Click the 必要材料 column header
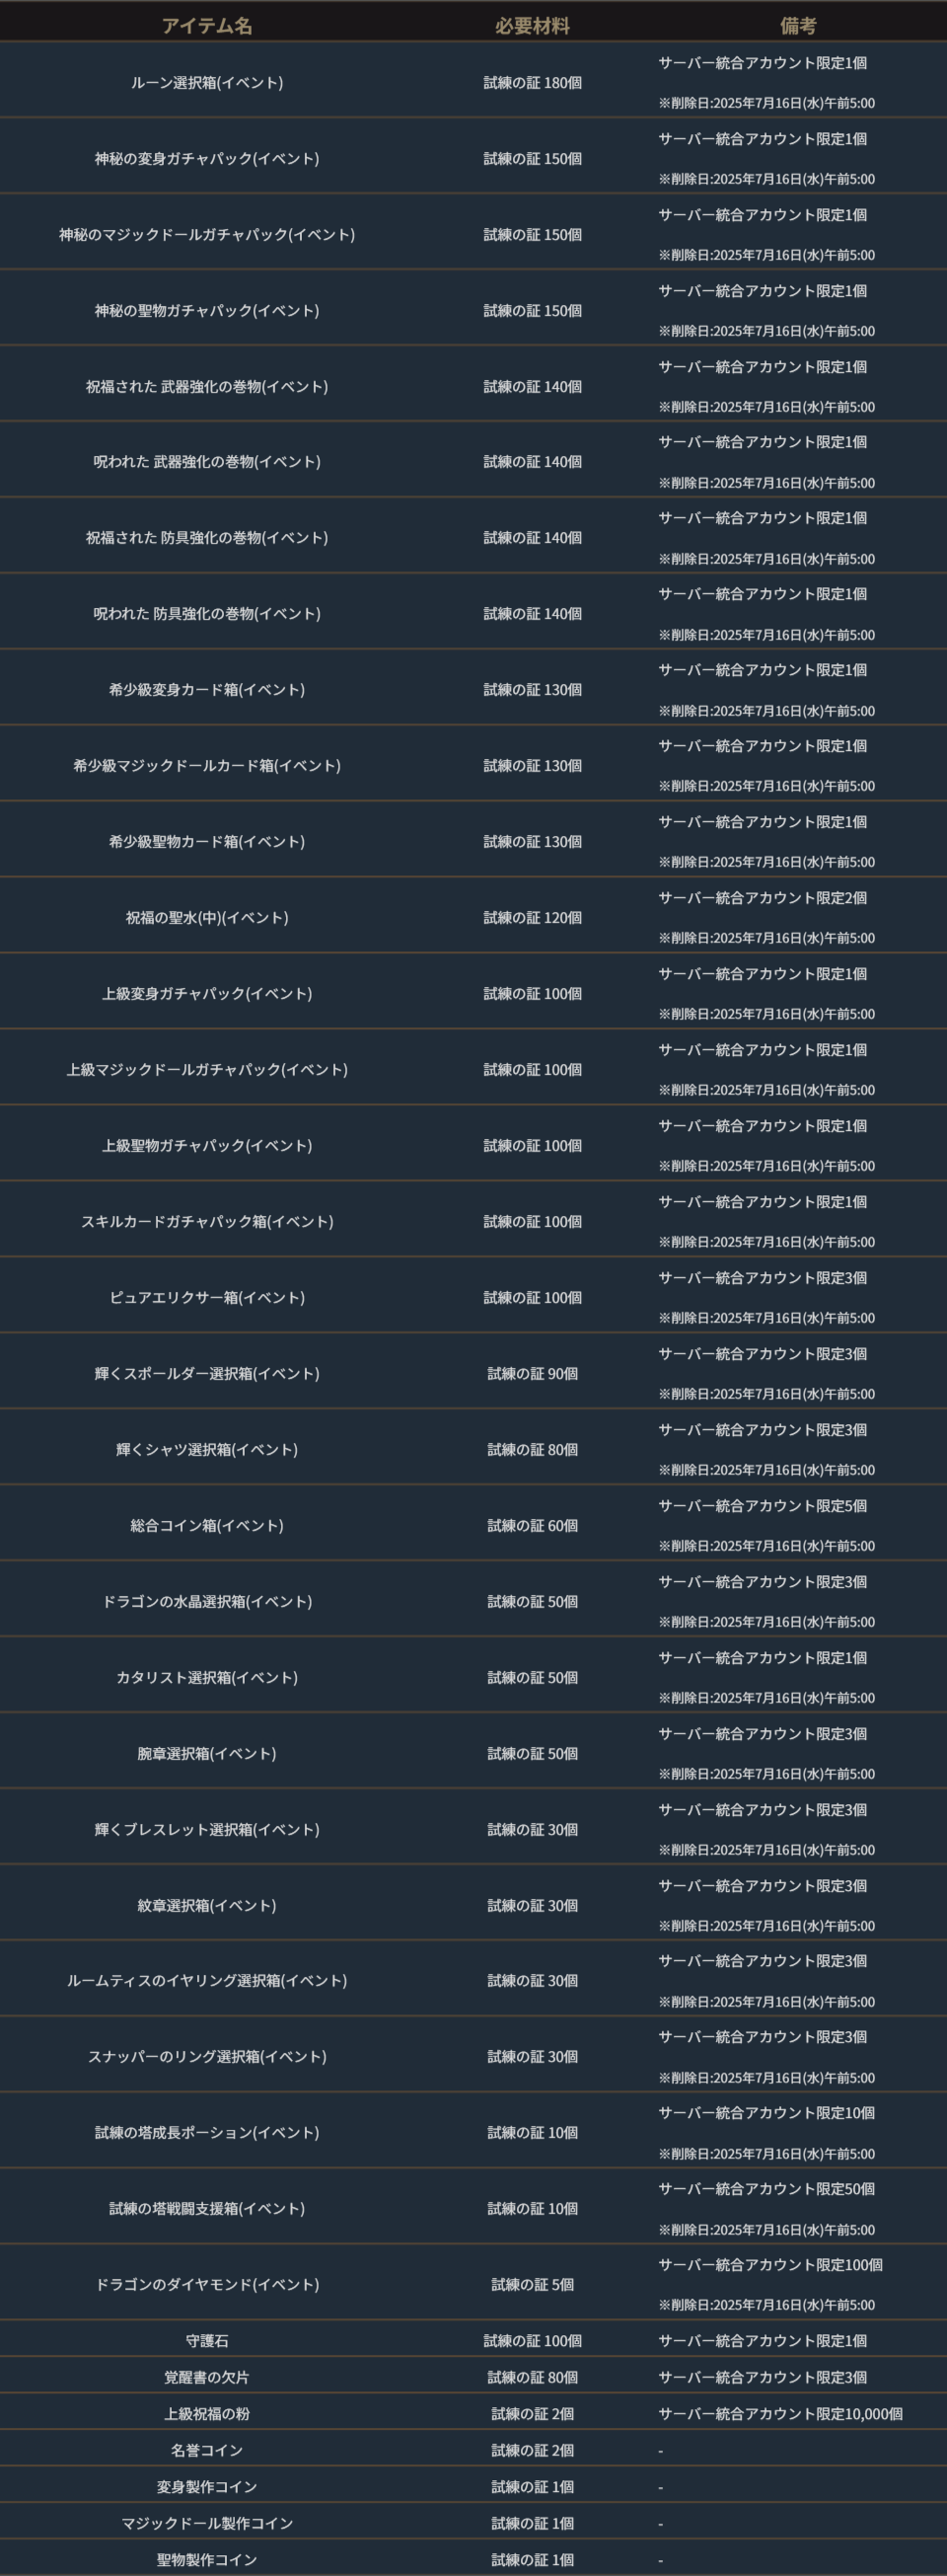This screenshot has width=947, height=2576. 532,26
